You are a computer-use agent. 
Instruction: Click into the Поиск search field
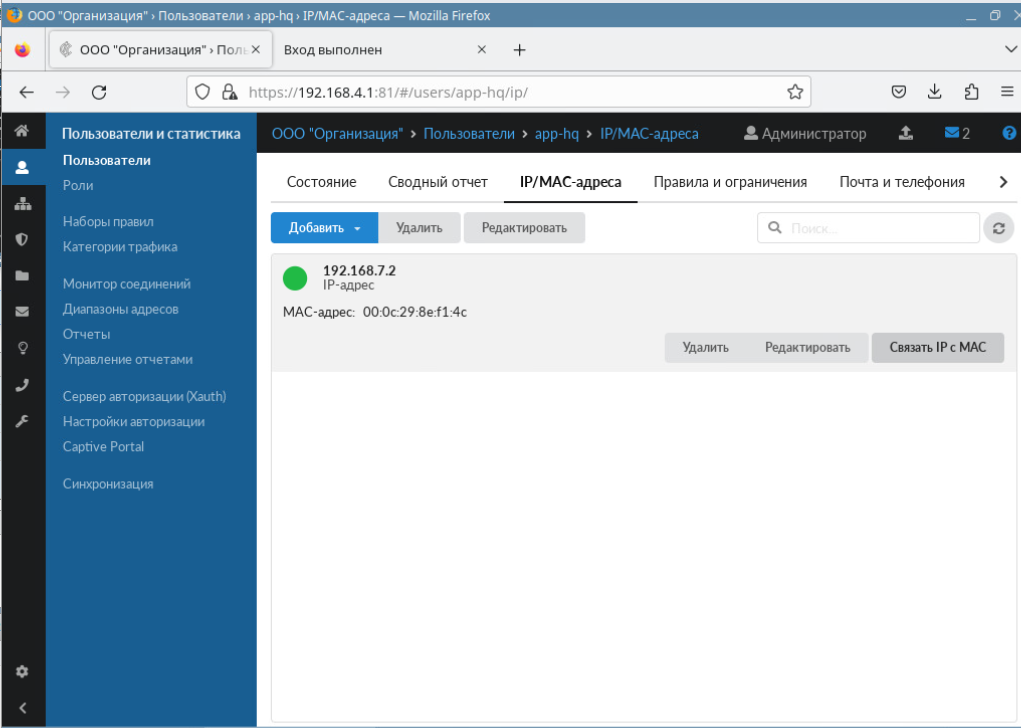click(x=868, y=228)
